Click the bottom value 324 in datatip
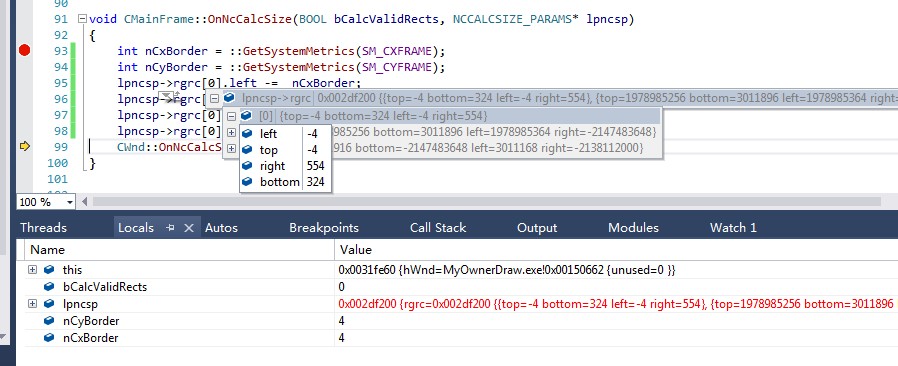 (316, 182)
